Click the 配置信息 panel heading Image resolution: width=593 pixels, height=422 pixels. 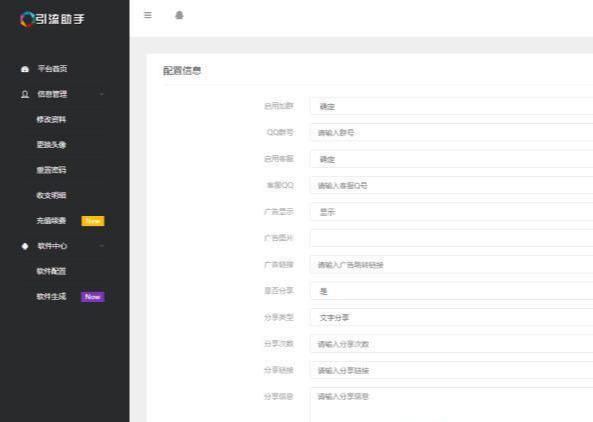coord(182,71)
